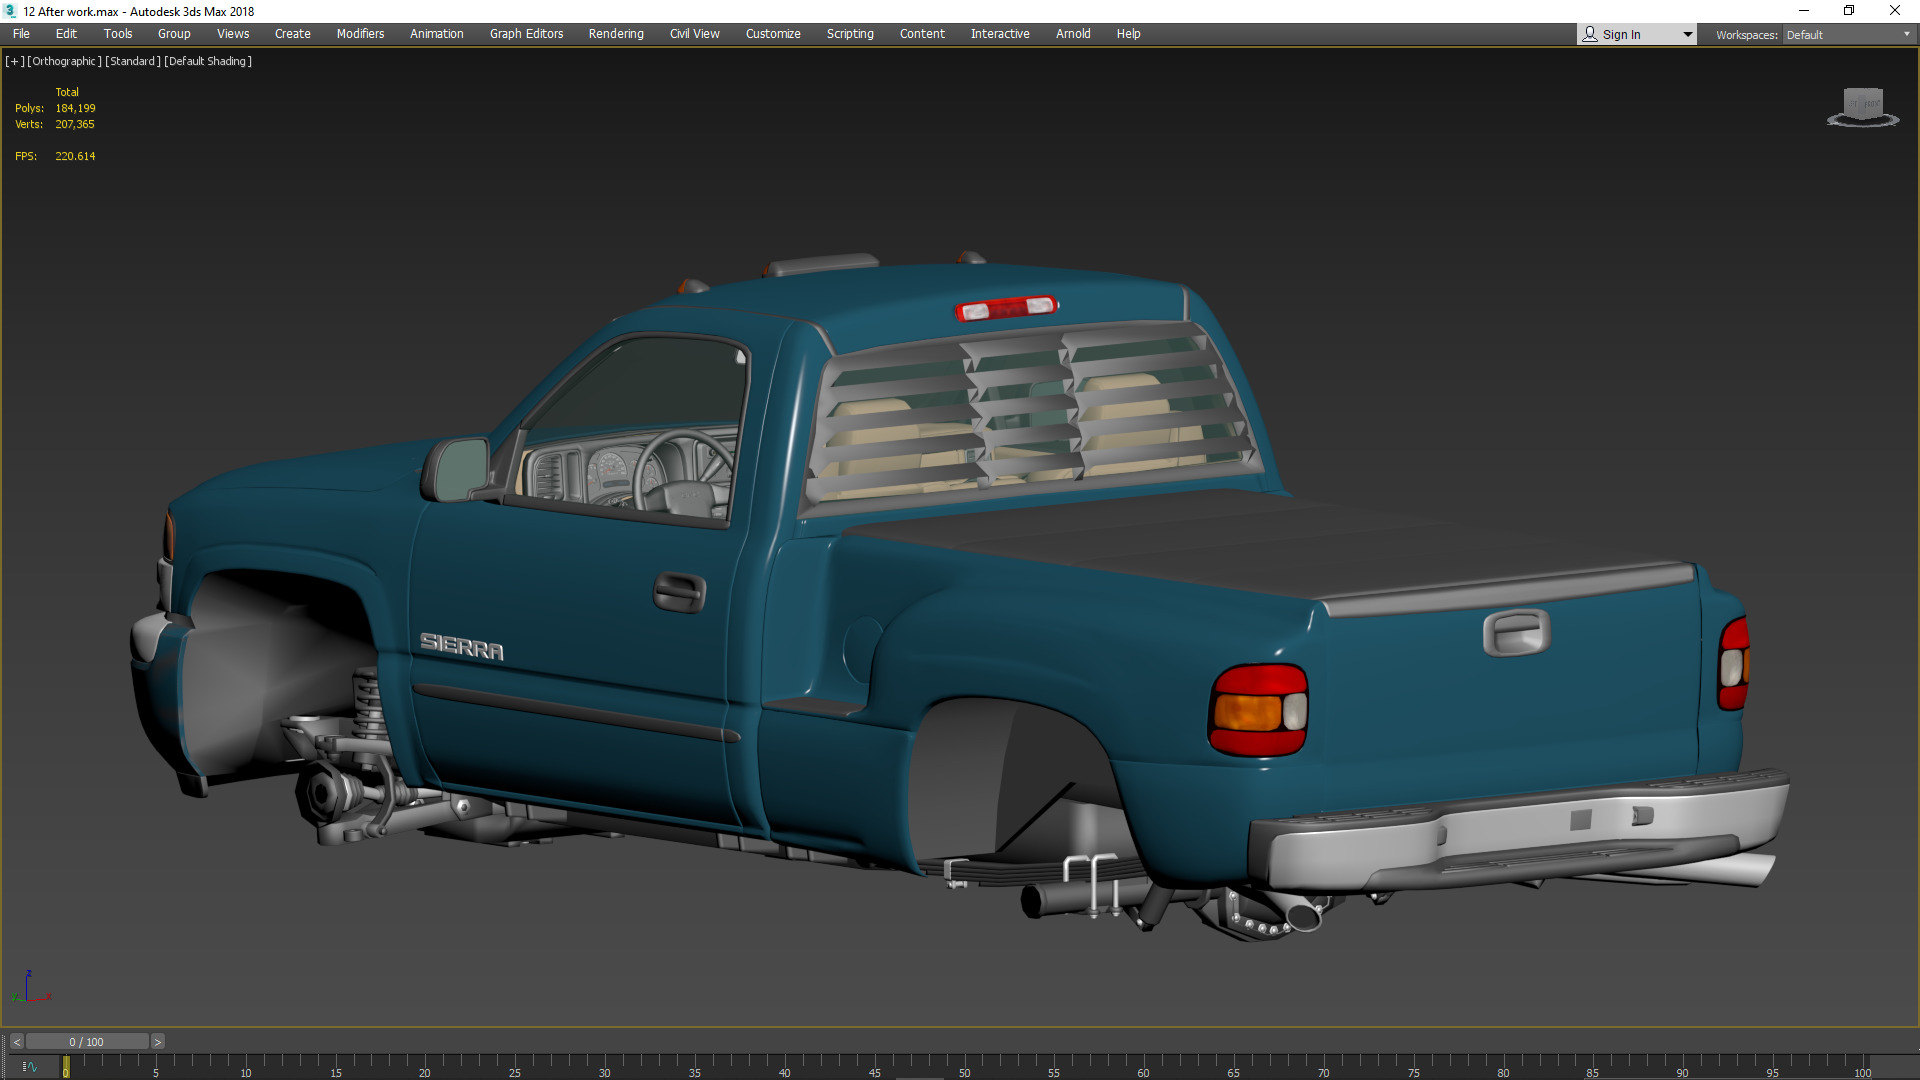
Task: Open the Rendering menu
Action: click(615, 34)
